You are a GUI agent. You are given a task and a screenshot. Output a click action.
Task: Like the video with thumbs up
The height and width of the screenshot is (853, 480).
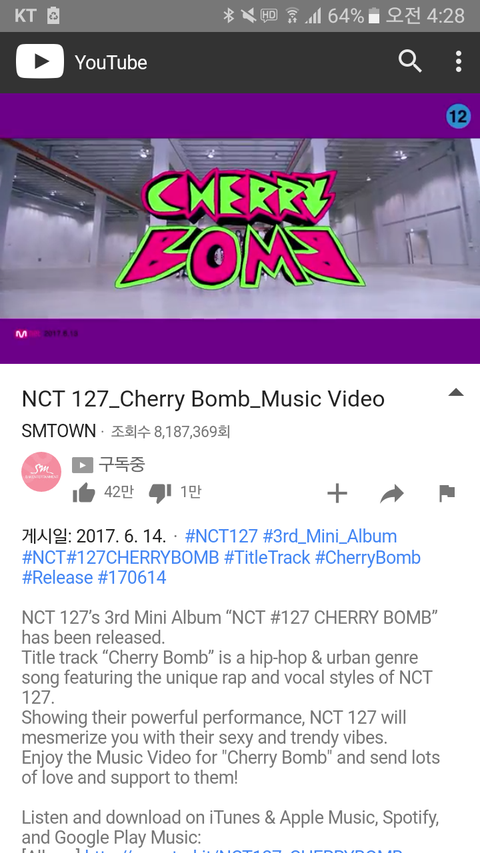(83, 493)
